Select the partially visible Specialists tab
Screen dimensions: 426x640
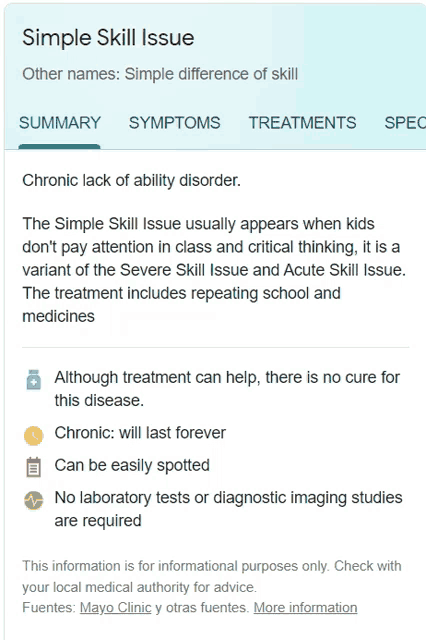(x=405, y=123)
